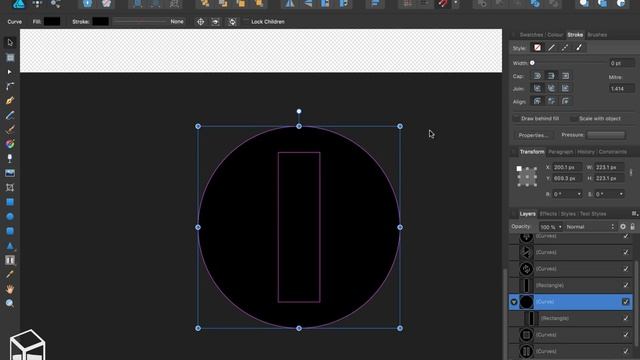The image size is (640, 360).
Task: Hide nested (Rectangle) under selected Curve
Action: point(626,318)
